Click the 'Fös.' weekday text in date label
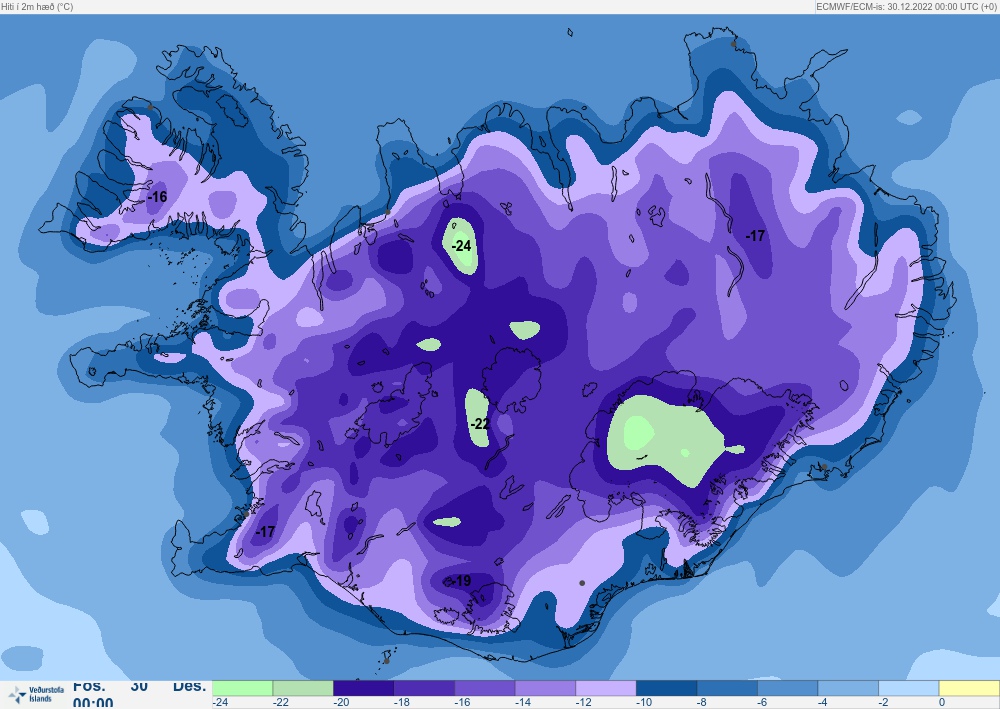The image size is (1000, 709). click(89, 687)
